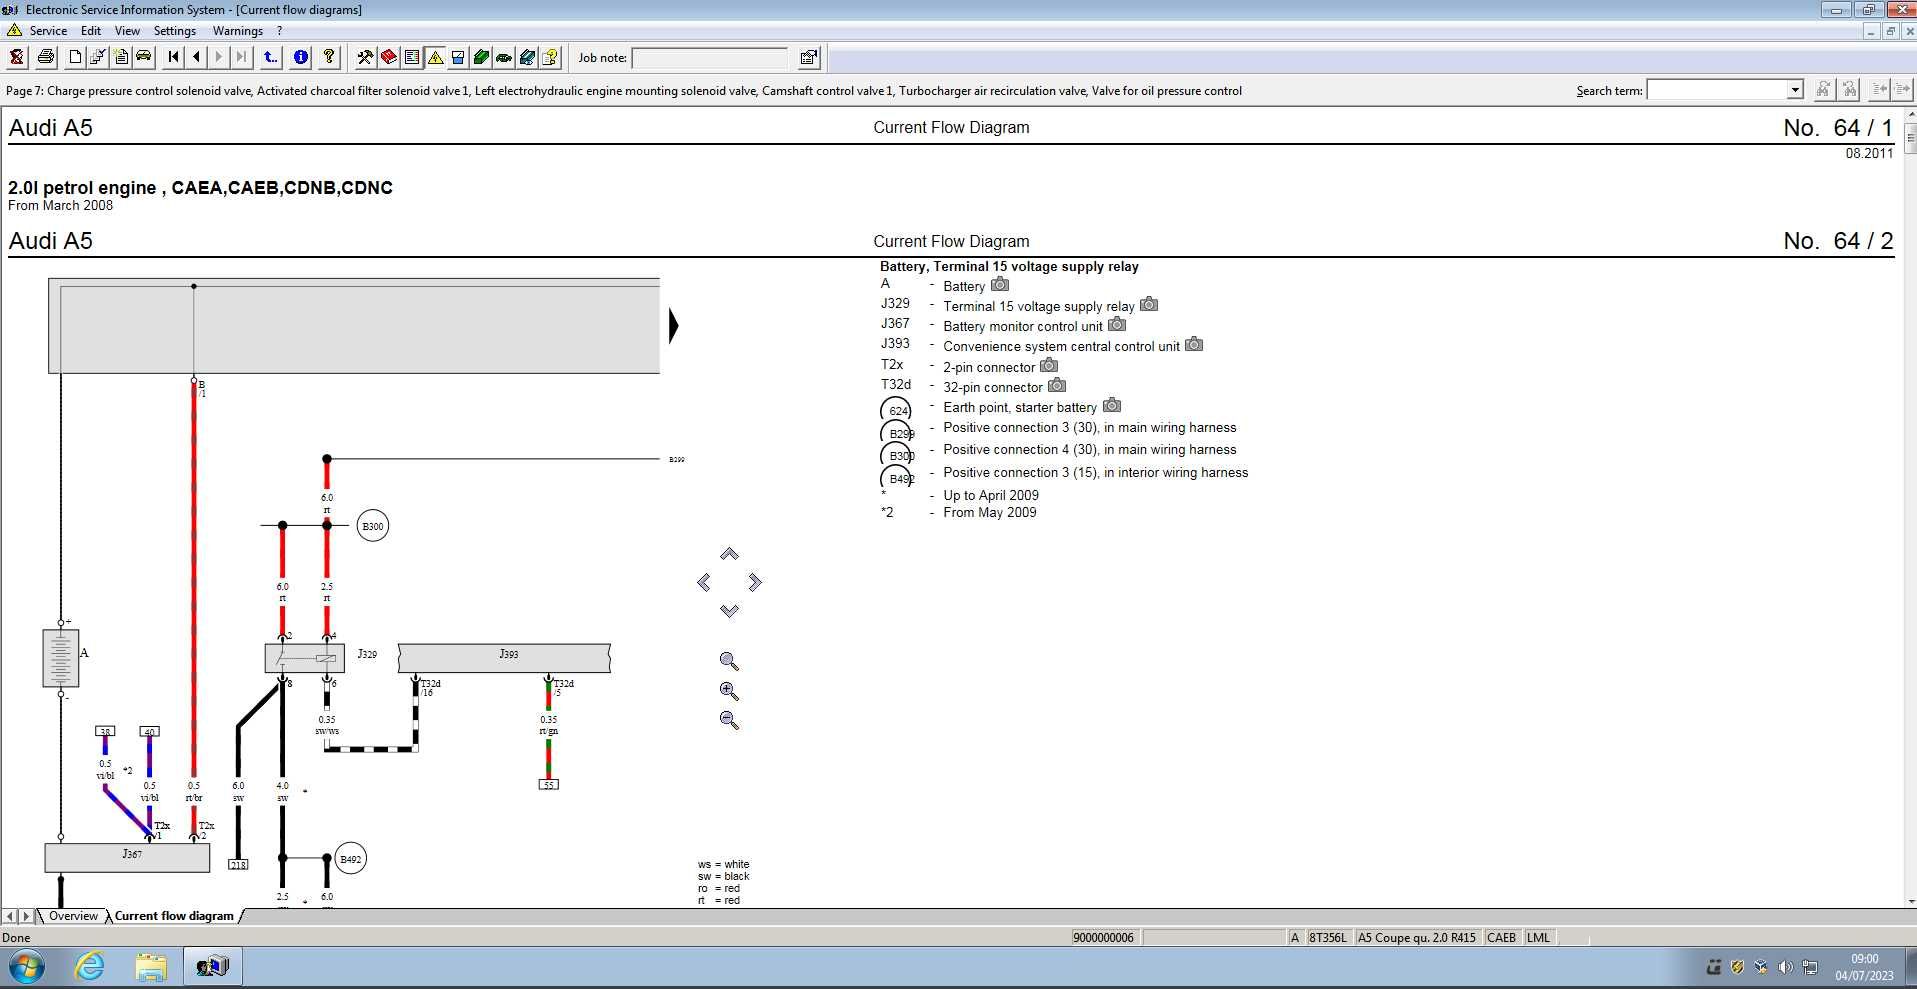
Task: Select the Current flow diagram tab
Action: pos(174,916)
